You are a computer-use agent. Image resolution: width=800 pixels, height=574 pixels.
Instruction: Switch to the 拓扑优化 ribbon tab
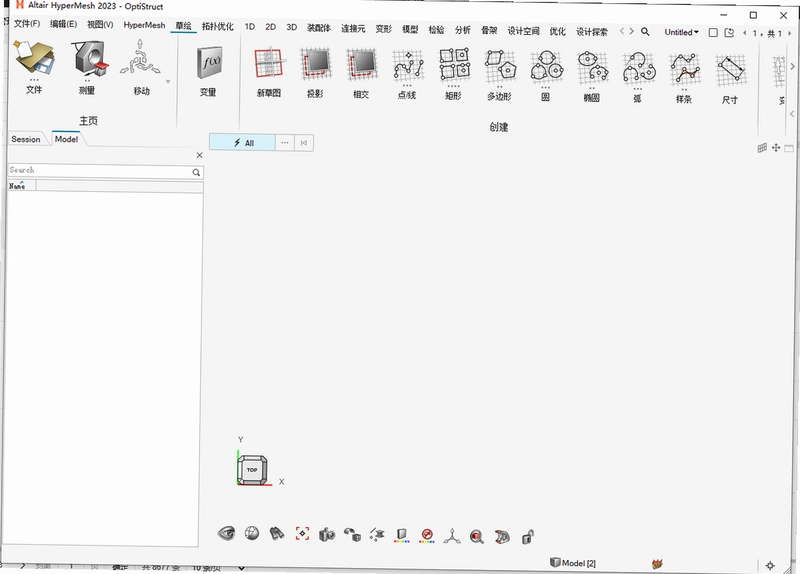pos(217,26)
